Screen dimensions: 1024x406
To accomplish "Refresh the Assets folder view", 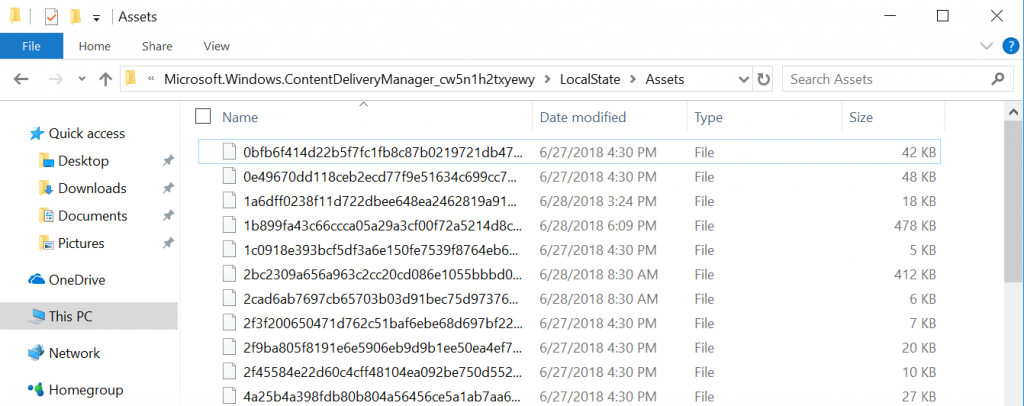I will click(763, 80).
